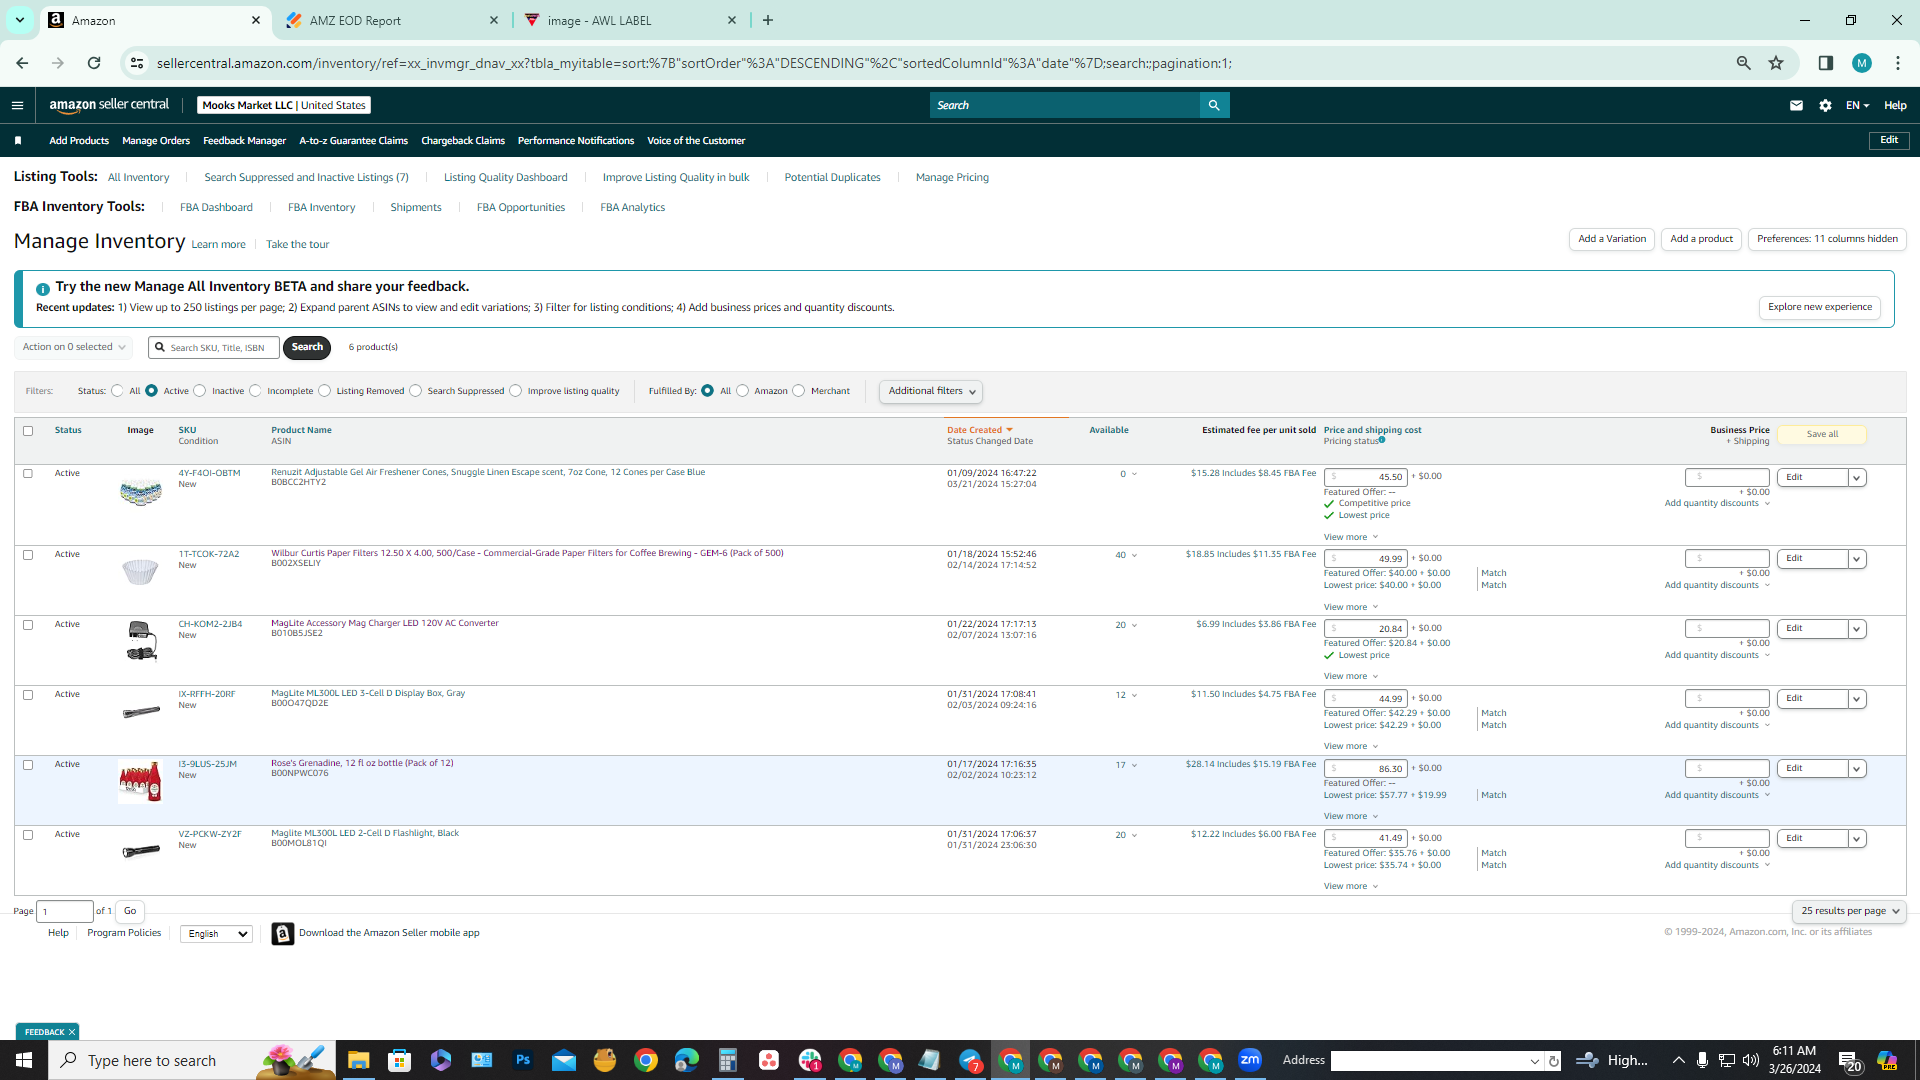The height and width of the screenshot is (1080, 1920).
Task: Close the FEEDBACK tag
Action: coord(72,1032)
